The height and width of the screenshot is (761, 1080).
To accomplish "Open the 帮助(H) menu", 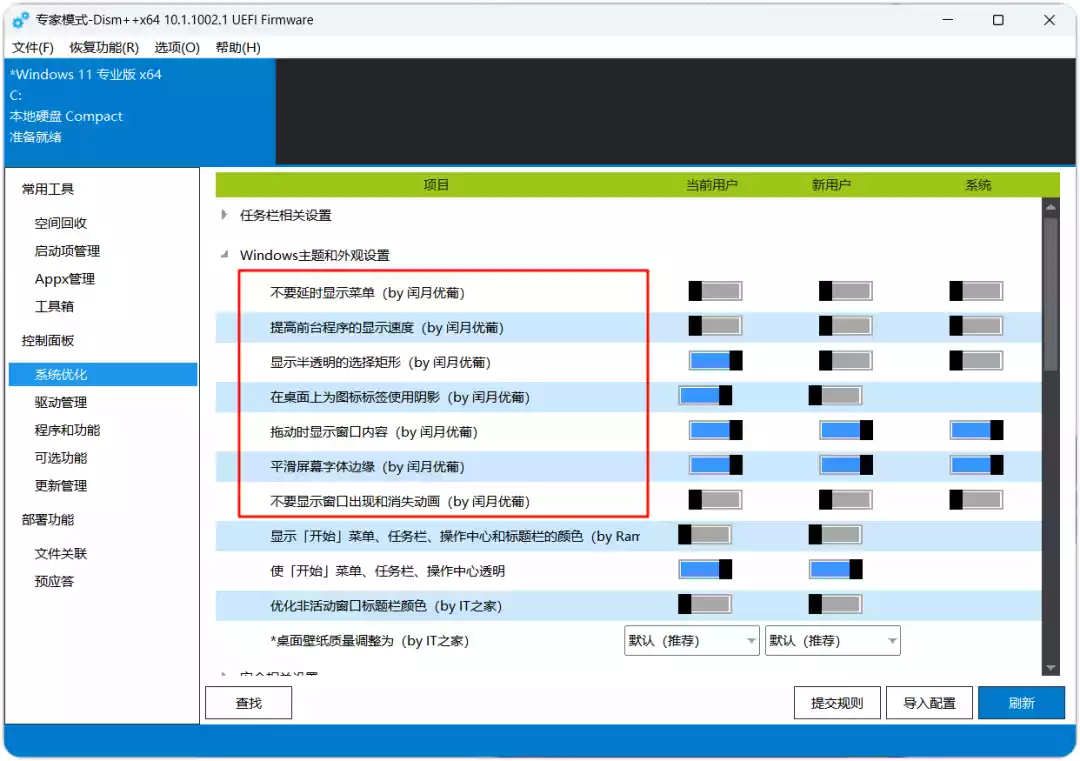I will point(238,48).
